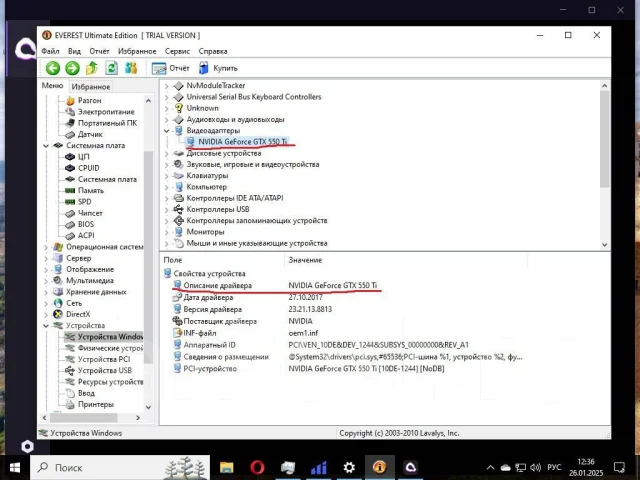The width and height of the screenshot is (640, 480).
Task: Select Устройства PCI tree item
Action: coord(104,359)
